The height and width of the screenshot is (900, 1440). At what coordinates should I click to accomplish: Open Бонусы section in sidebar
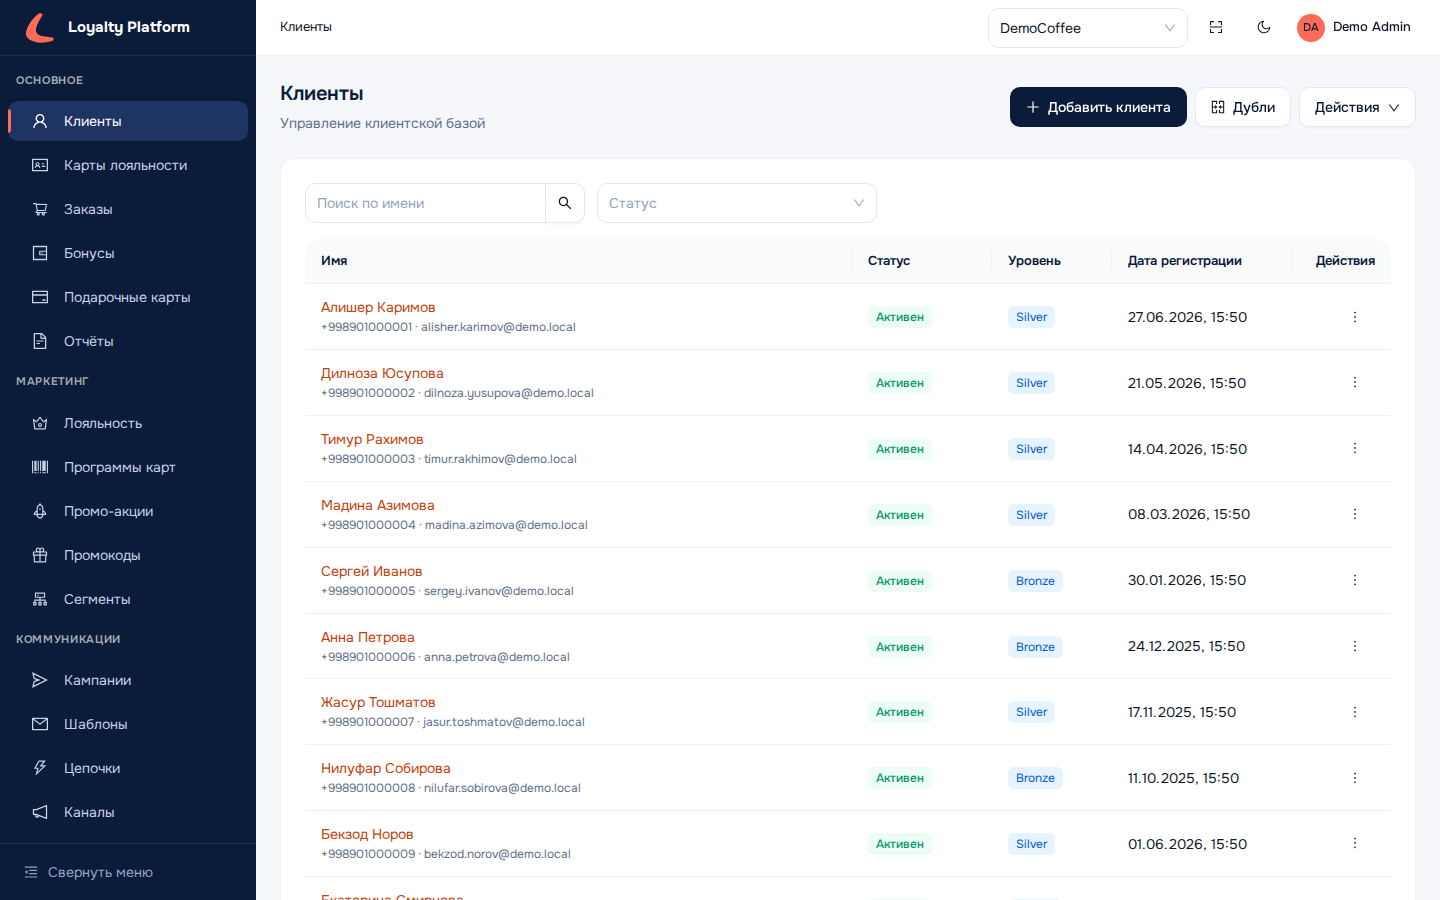click(x=128, y=253)
